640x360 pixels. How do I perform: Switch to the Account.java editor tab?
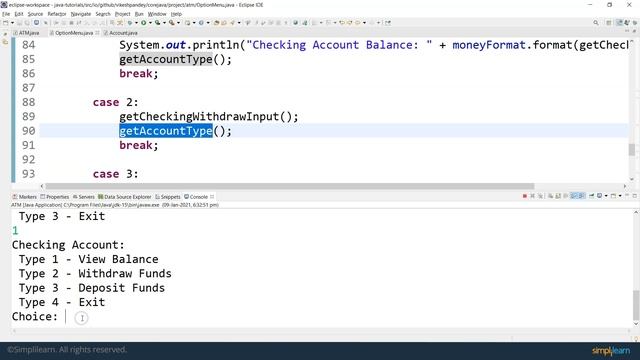[121, 33]
